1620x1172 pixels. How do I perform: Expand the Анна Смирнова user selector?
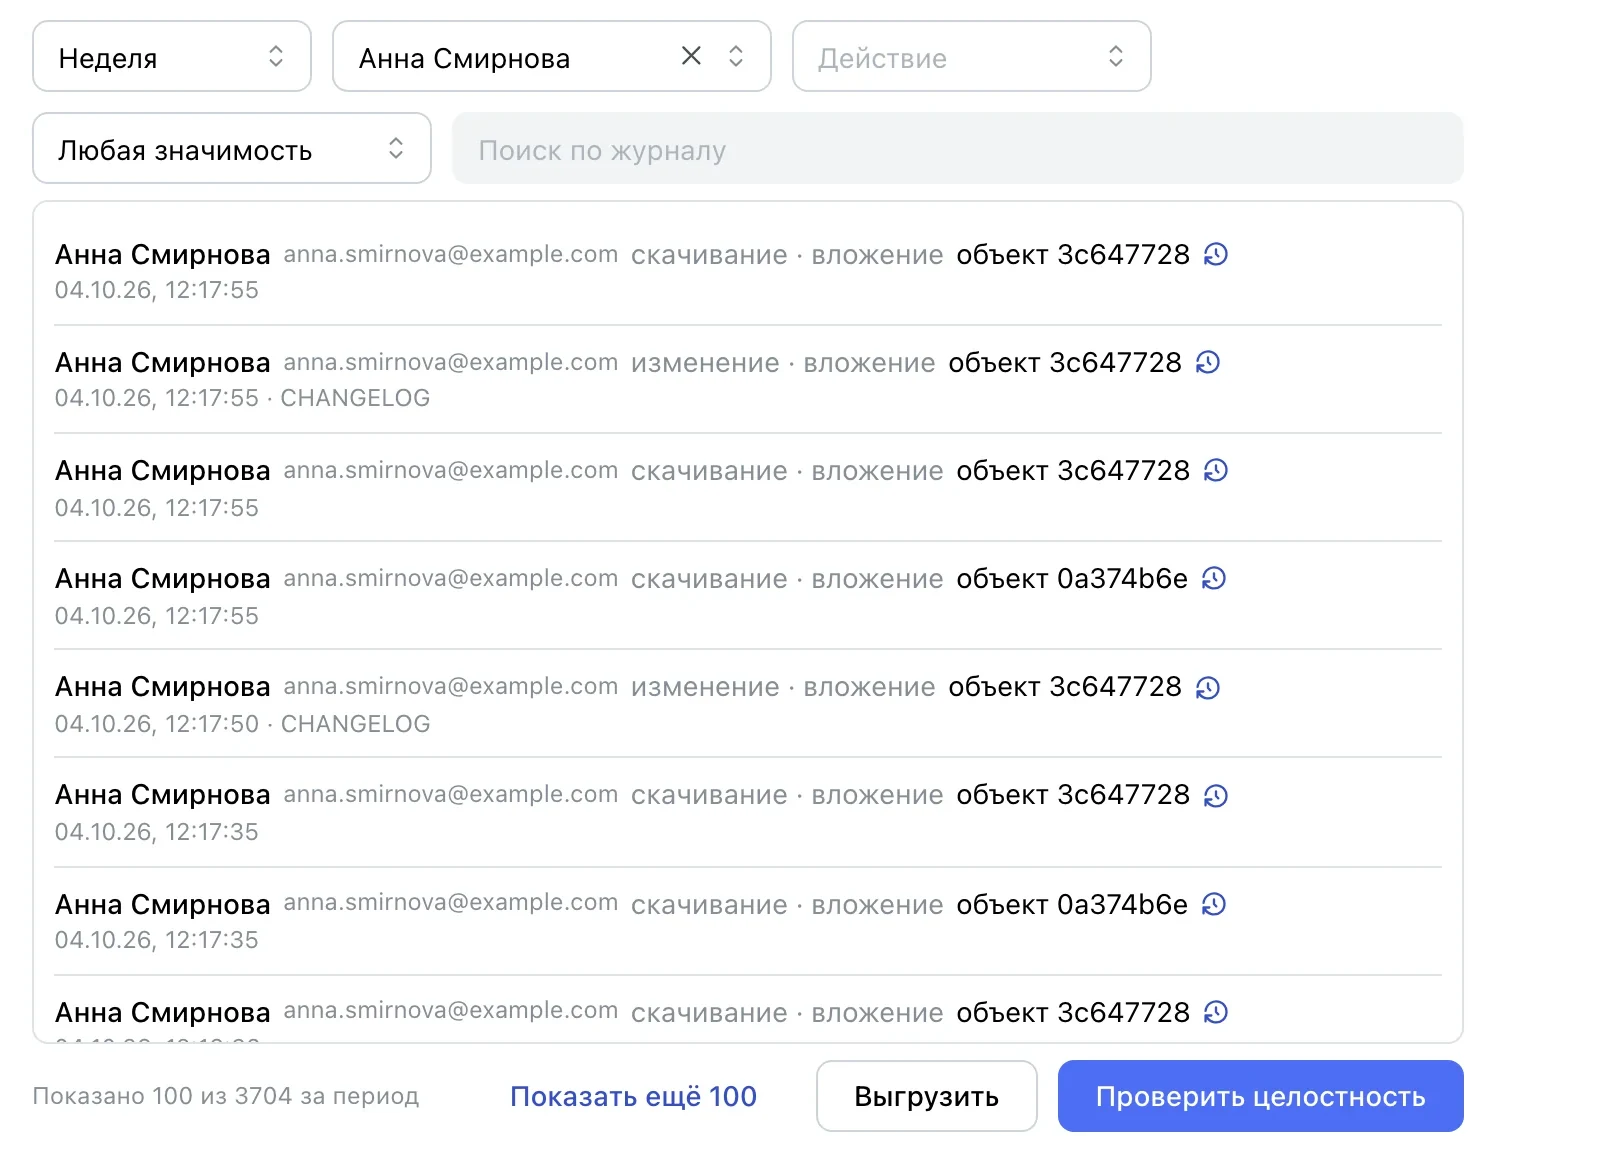coord(736,57)
